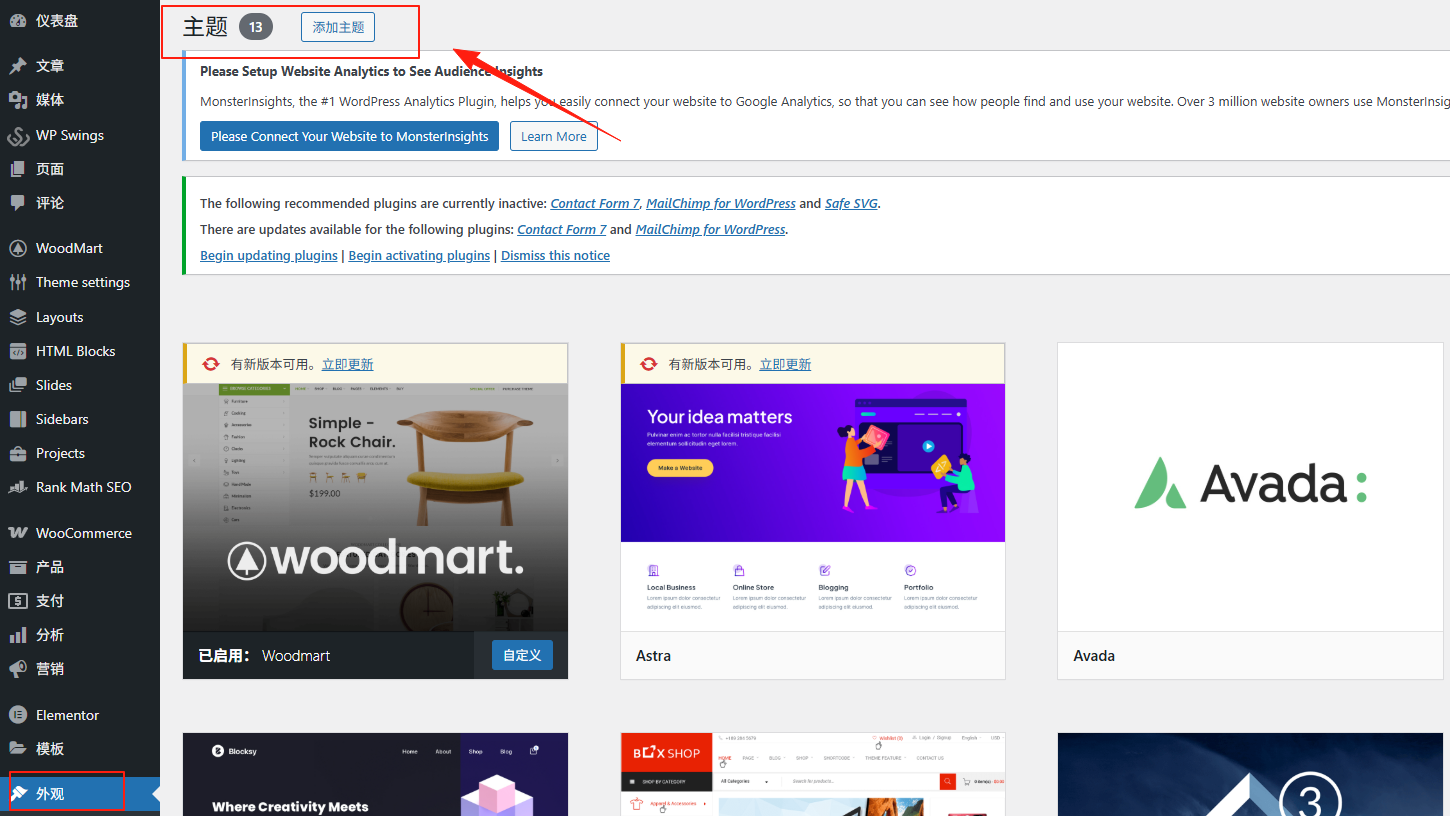Open the HTML Blocks menu item
The width and height of the screenshot is (1450, 816).
pyautogui.click(x=75, y=351)
